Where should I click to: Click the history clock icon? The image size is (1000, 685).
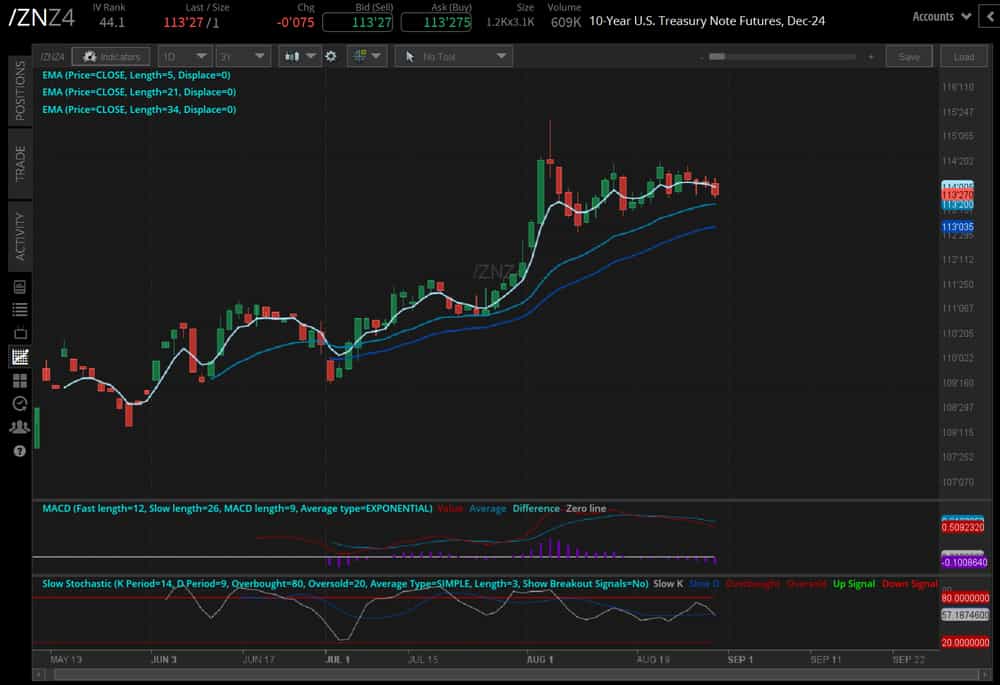coord(18,403)
